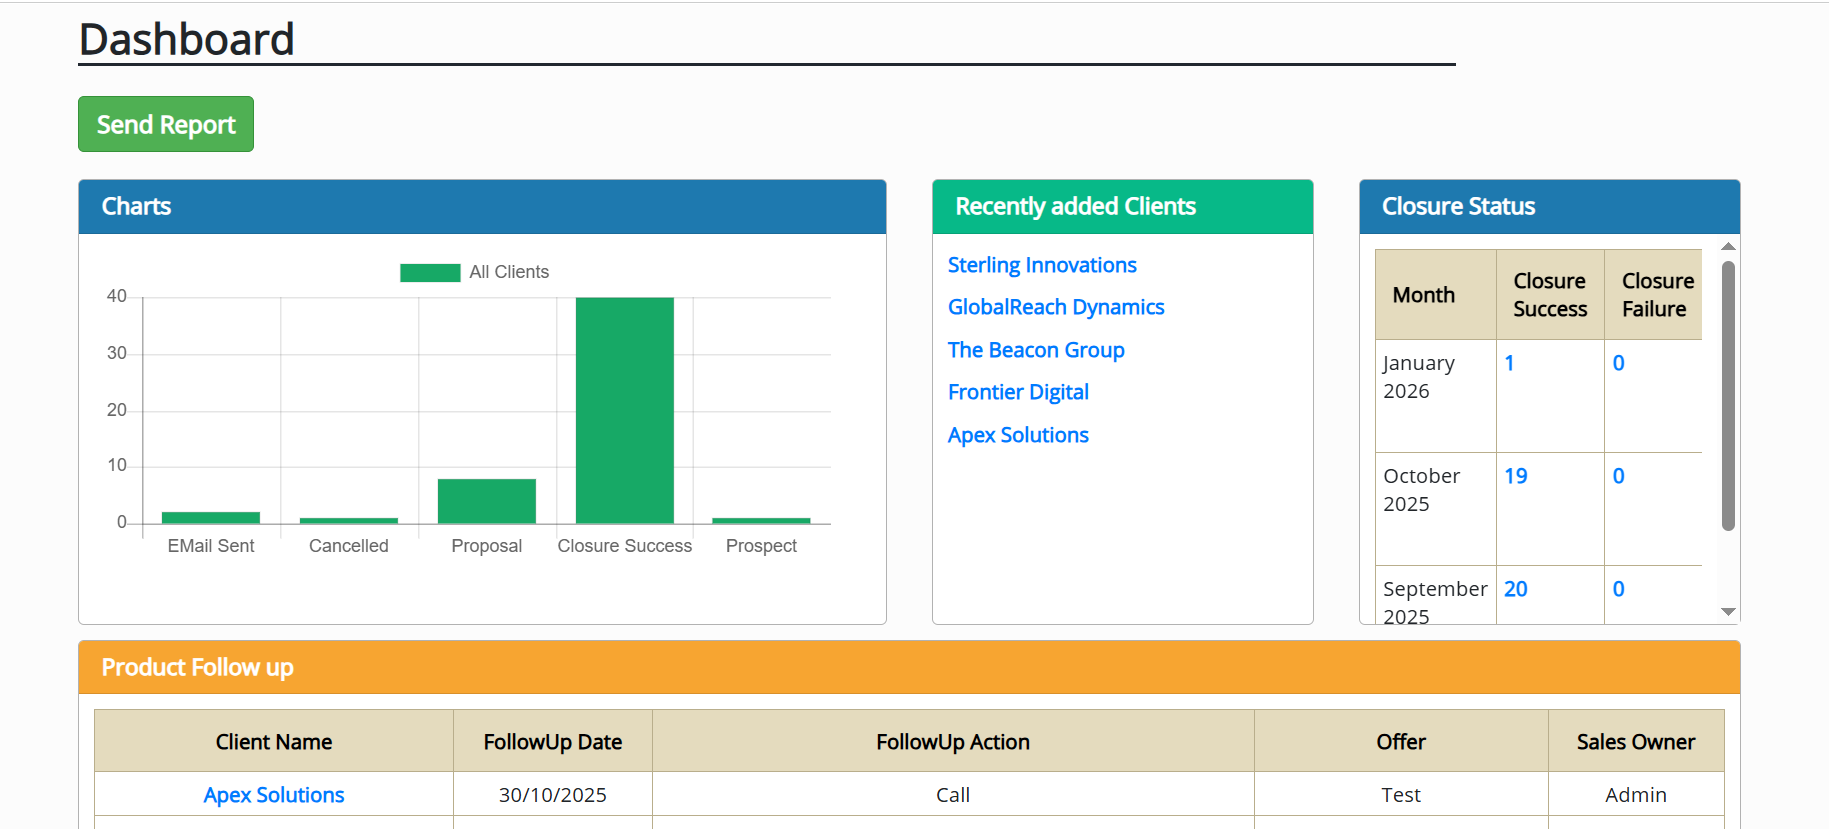Click the EMail Sent bar in chart
The image size is (1829, 829).
pos(211,517)
